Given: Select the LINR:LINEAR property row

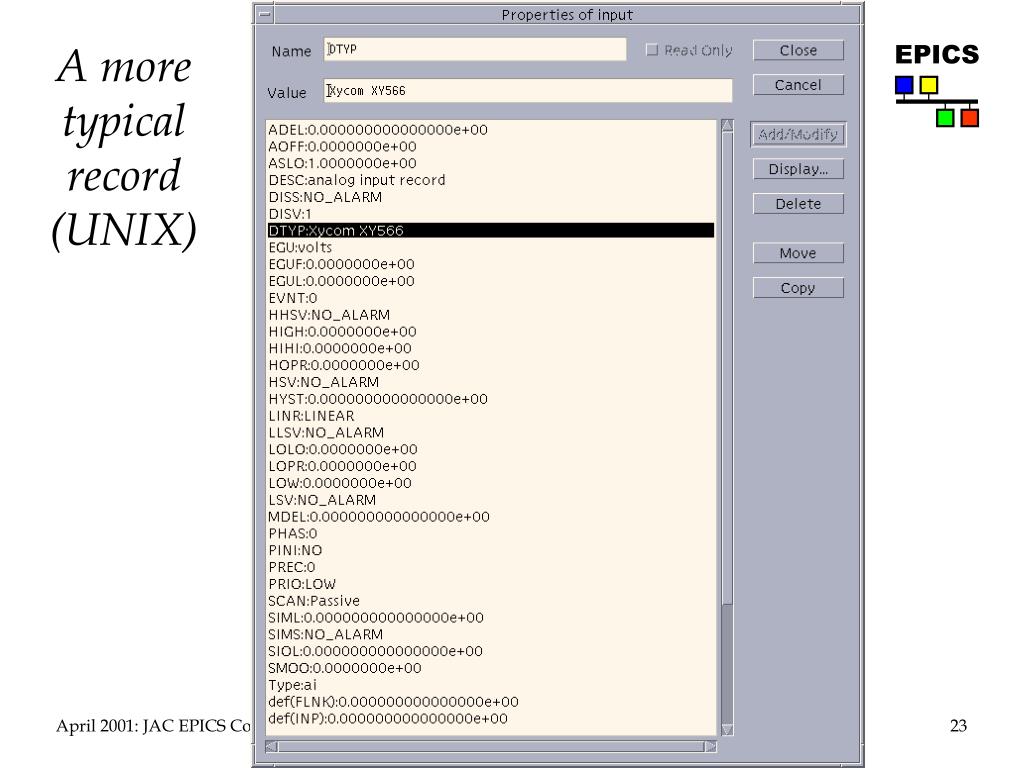Looking at the screenshot, I should pyautogui.click(x=311, y=415).
